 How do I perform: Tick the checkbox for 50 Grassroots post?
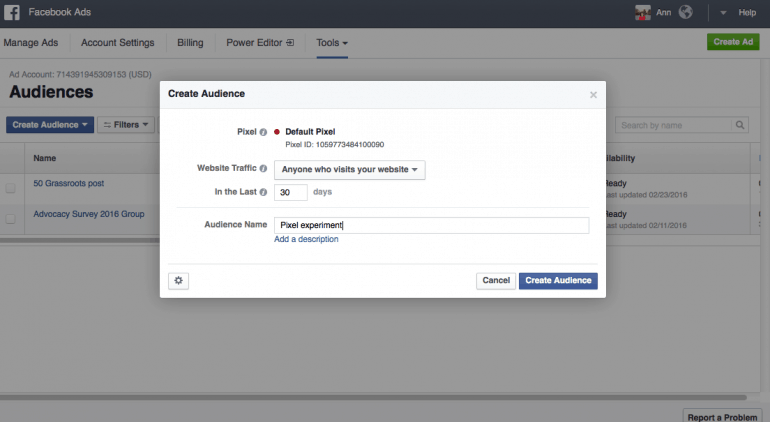point(10,188)
